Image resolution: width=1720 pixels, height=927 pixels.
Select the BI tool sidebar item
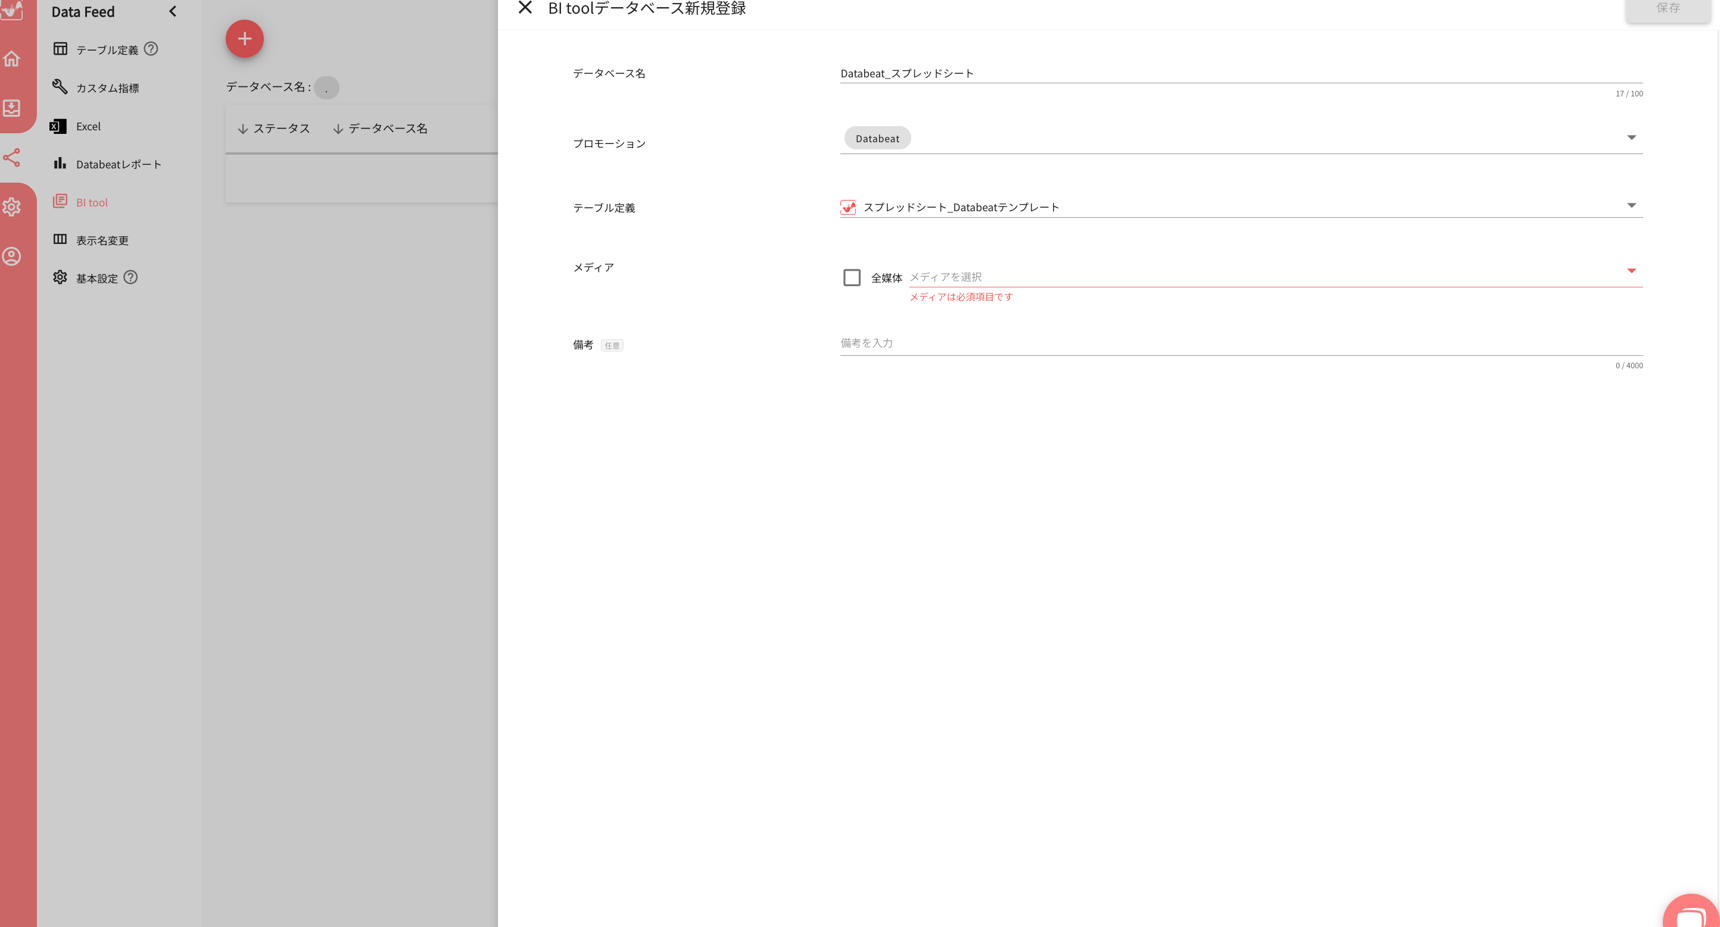[x=91, y=202]
